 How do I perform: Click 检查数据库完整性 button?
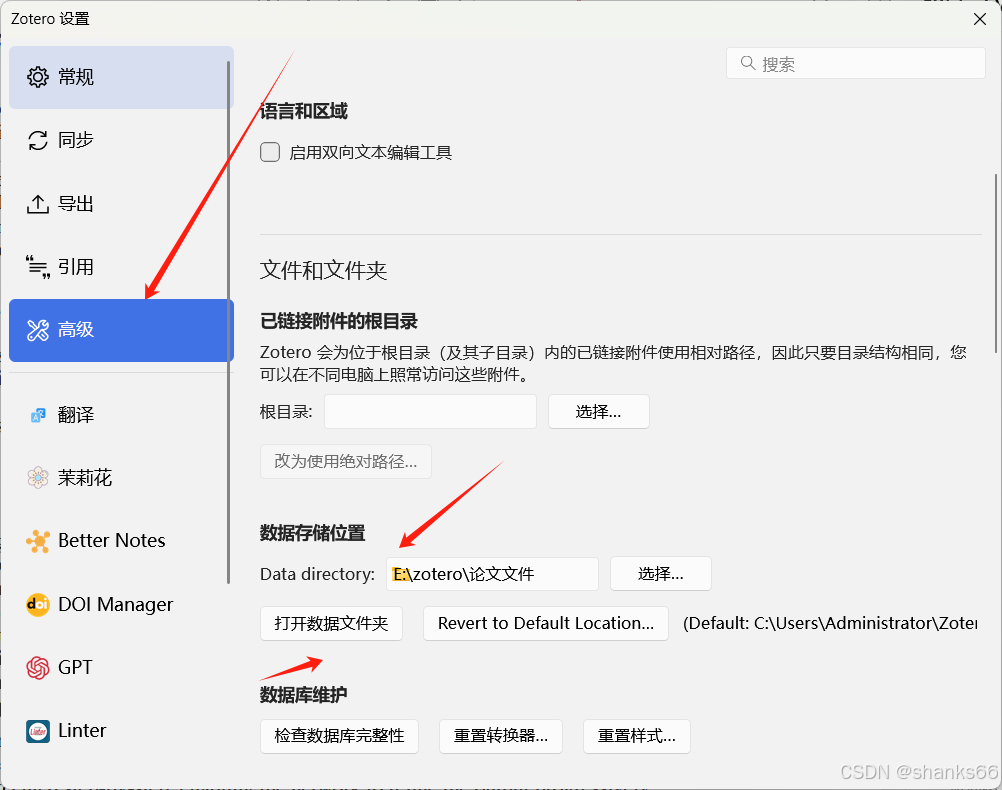339,736
